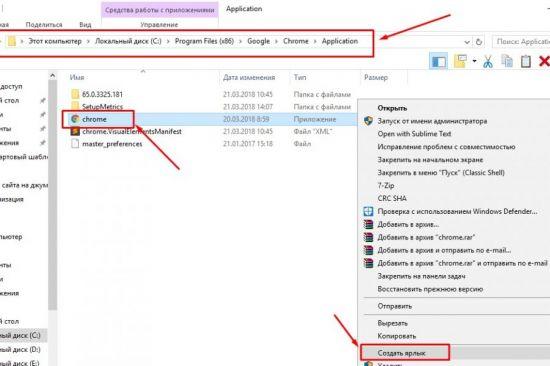Click Google in the breadcrumb path
The width and height of the screenshot is (550, 366).
pyautogui.click(x=259, y=41)
